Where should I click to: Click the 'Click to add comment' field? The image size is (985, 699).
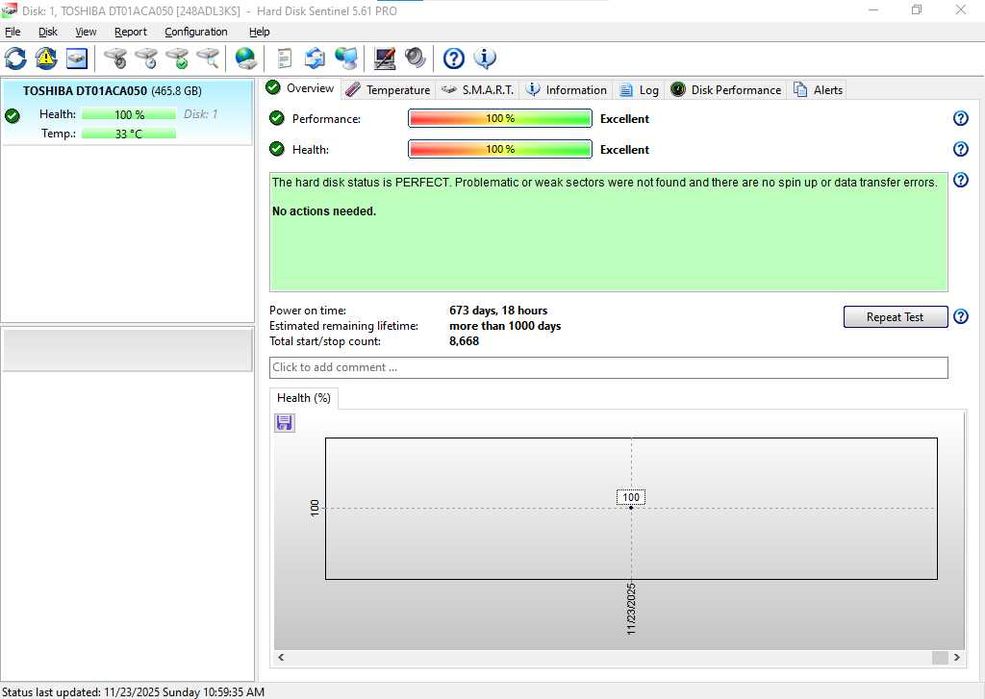pos(608,367)
